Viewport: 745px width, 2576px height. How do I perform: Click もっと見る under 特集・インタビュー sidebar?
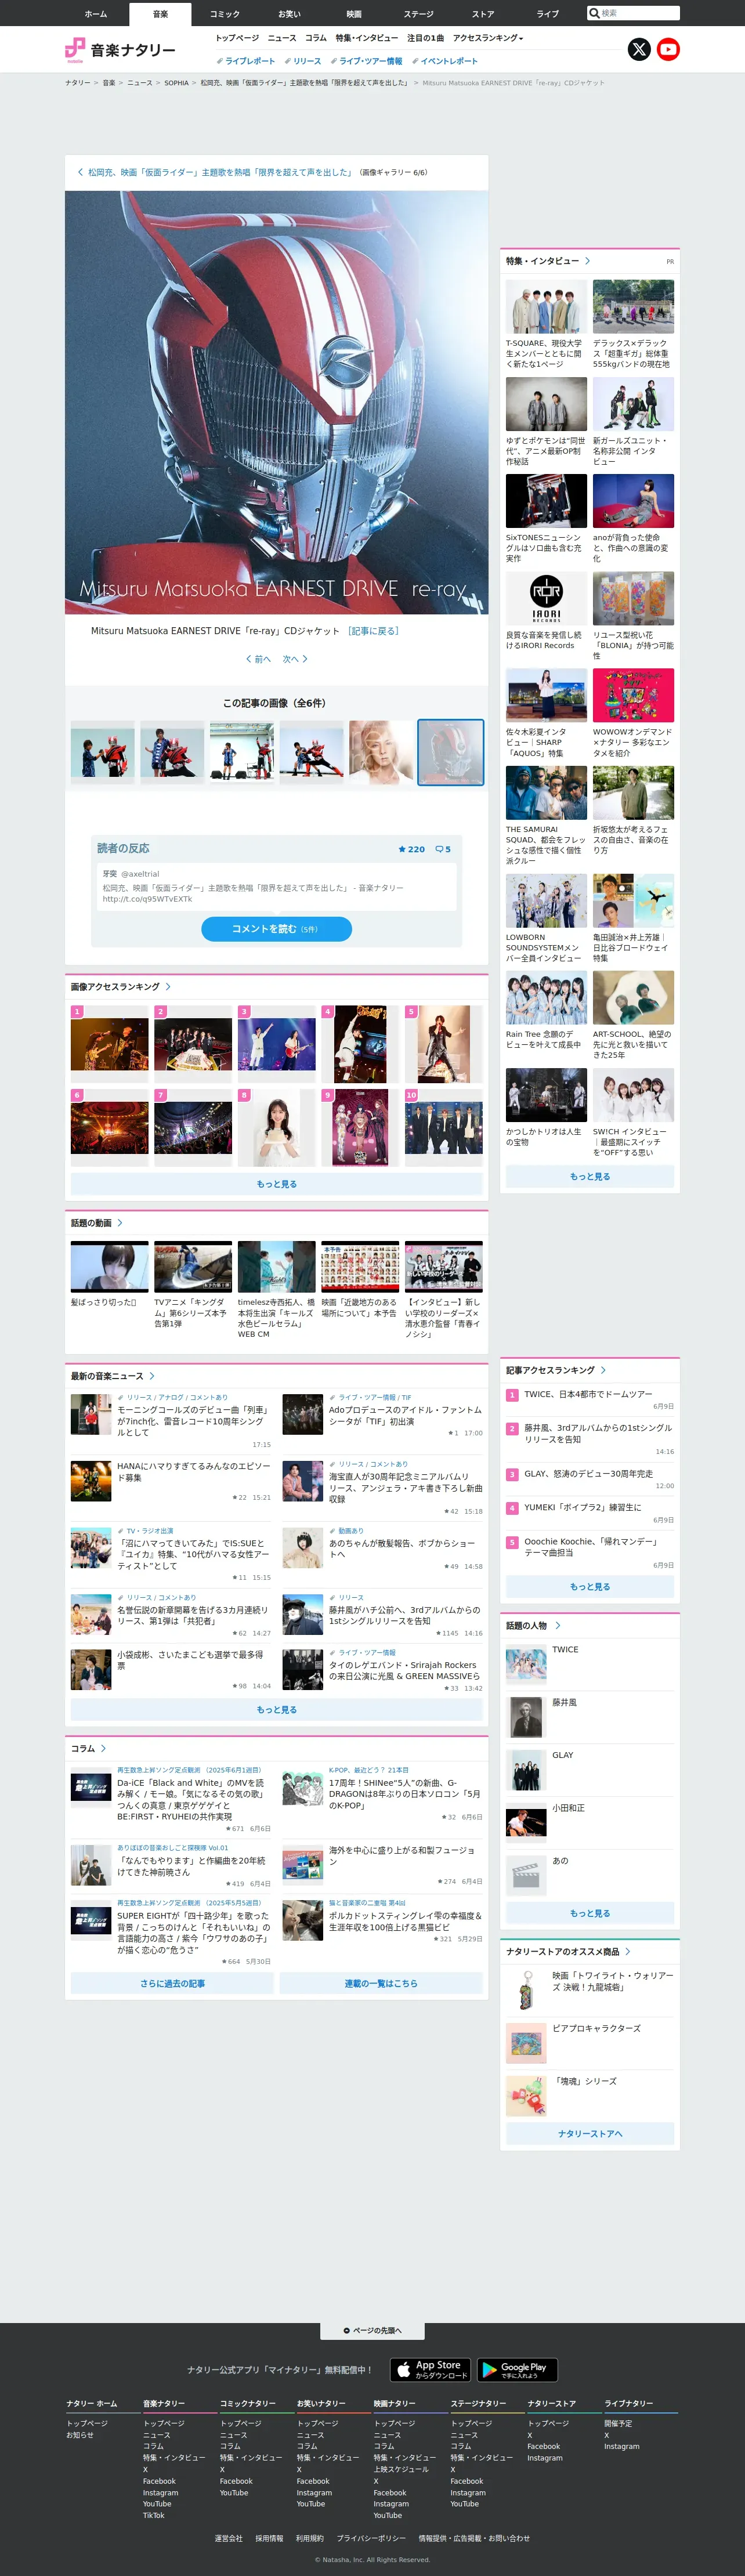coord(590,1176)
